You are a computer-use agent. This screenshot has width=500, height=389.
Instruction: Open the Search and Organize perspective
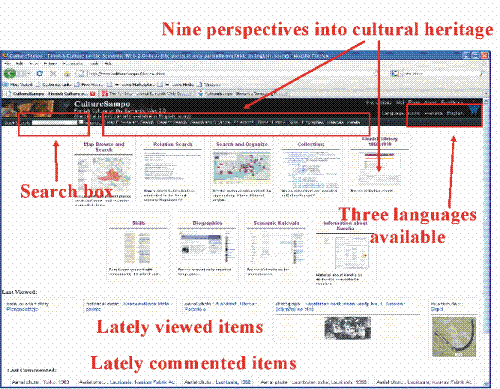(242, 144)
